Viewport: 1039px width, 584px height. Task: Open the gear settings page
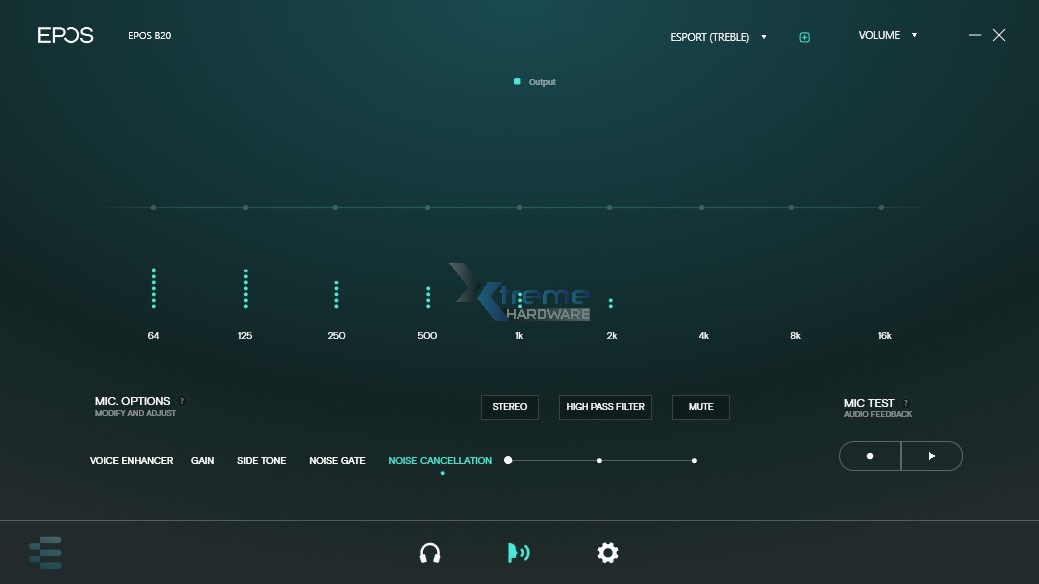[607, 553]
